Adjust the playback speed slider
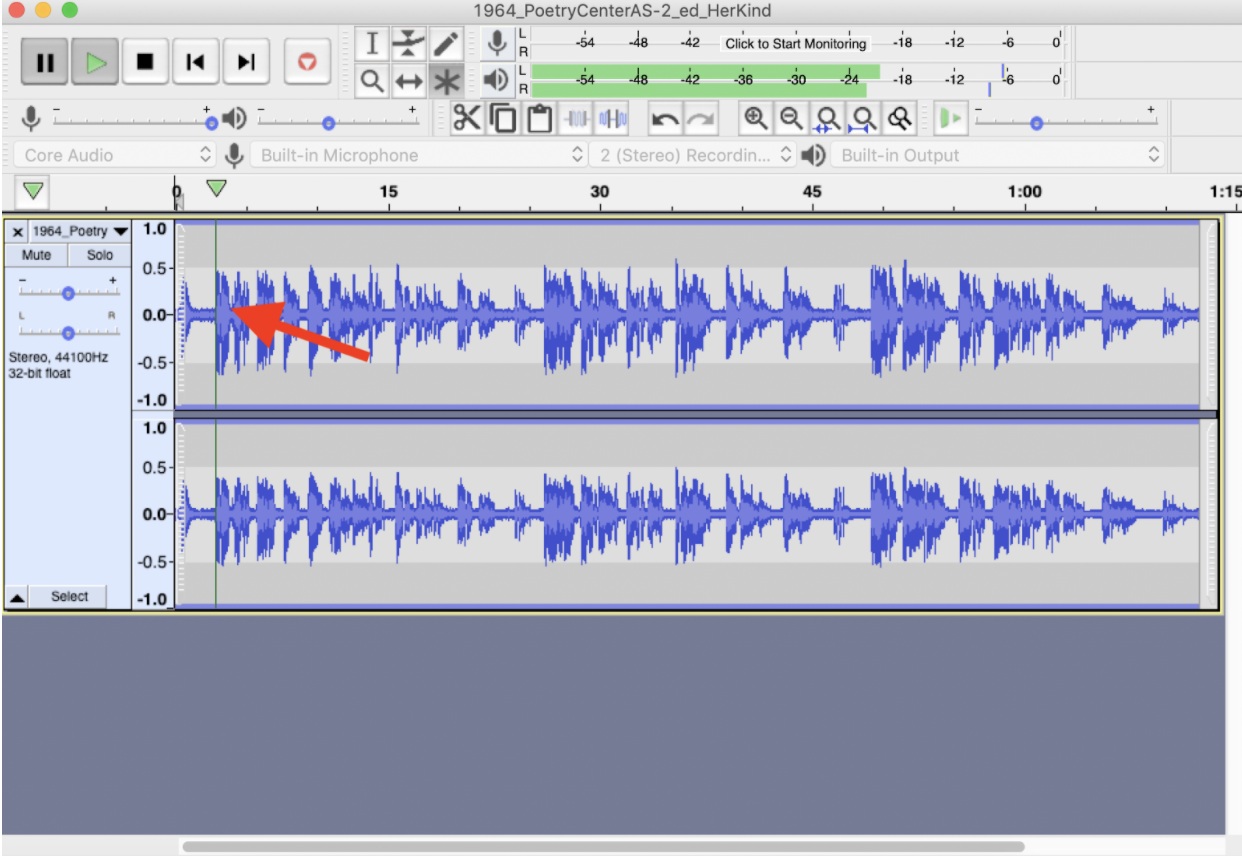Screen dimensions: 1242x856 click(x=1066, y=122)
